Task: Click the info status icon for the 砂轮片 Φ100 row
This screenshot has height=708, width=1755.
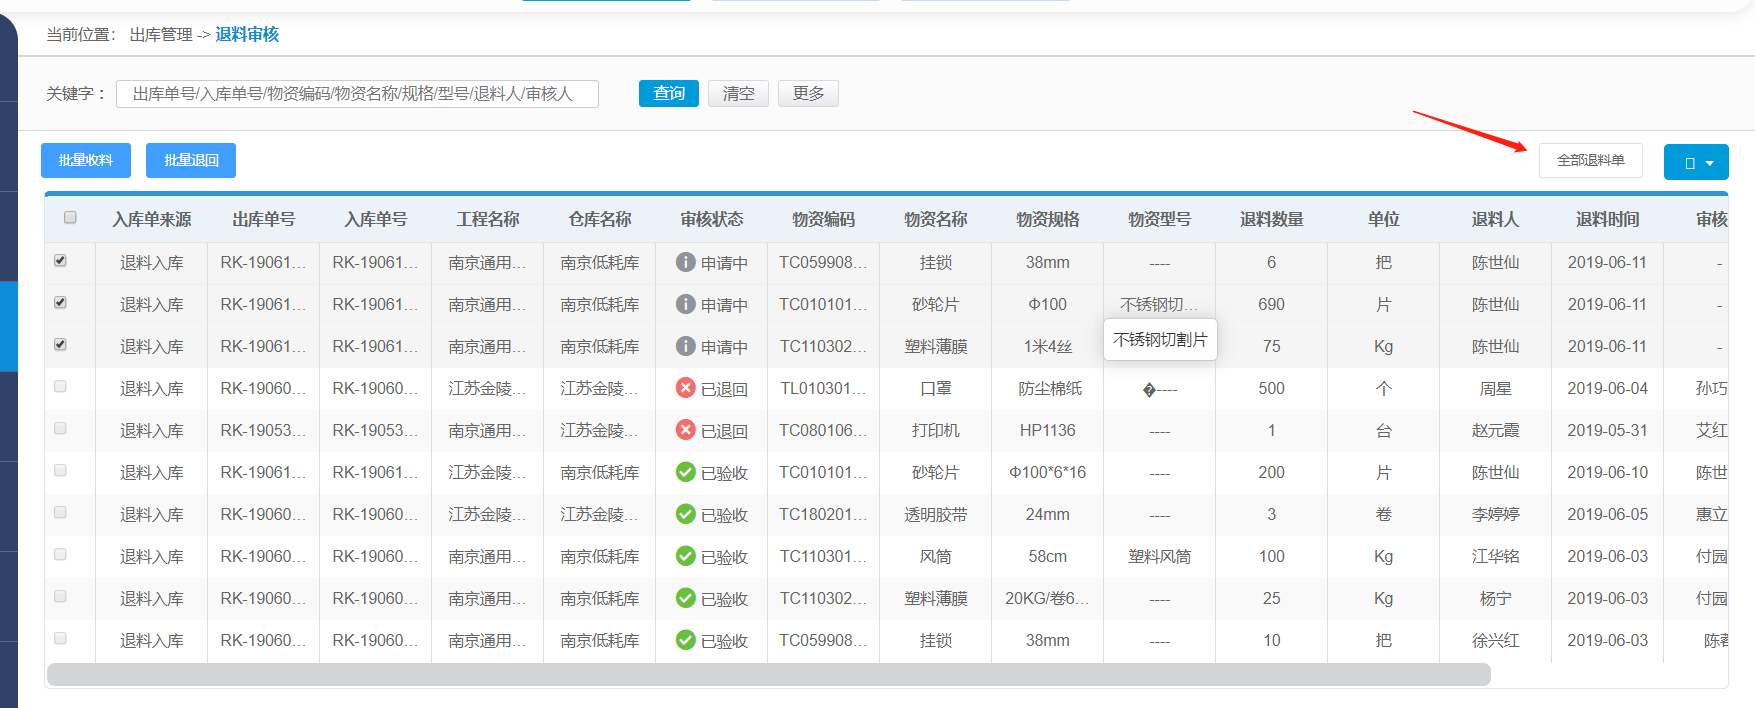Action: [x=685, y=304]
